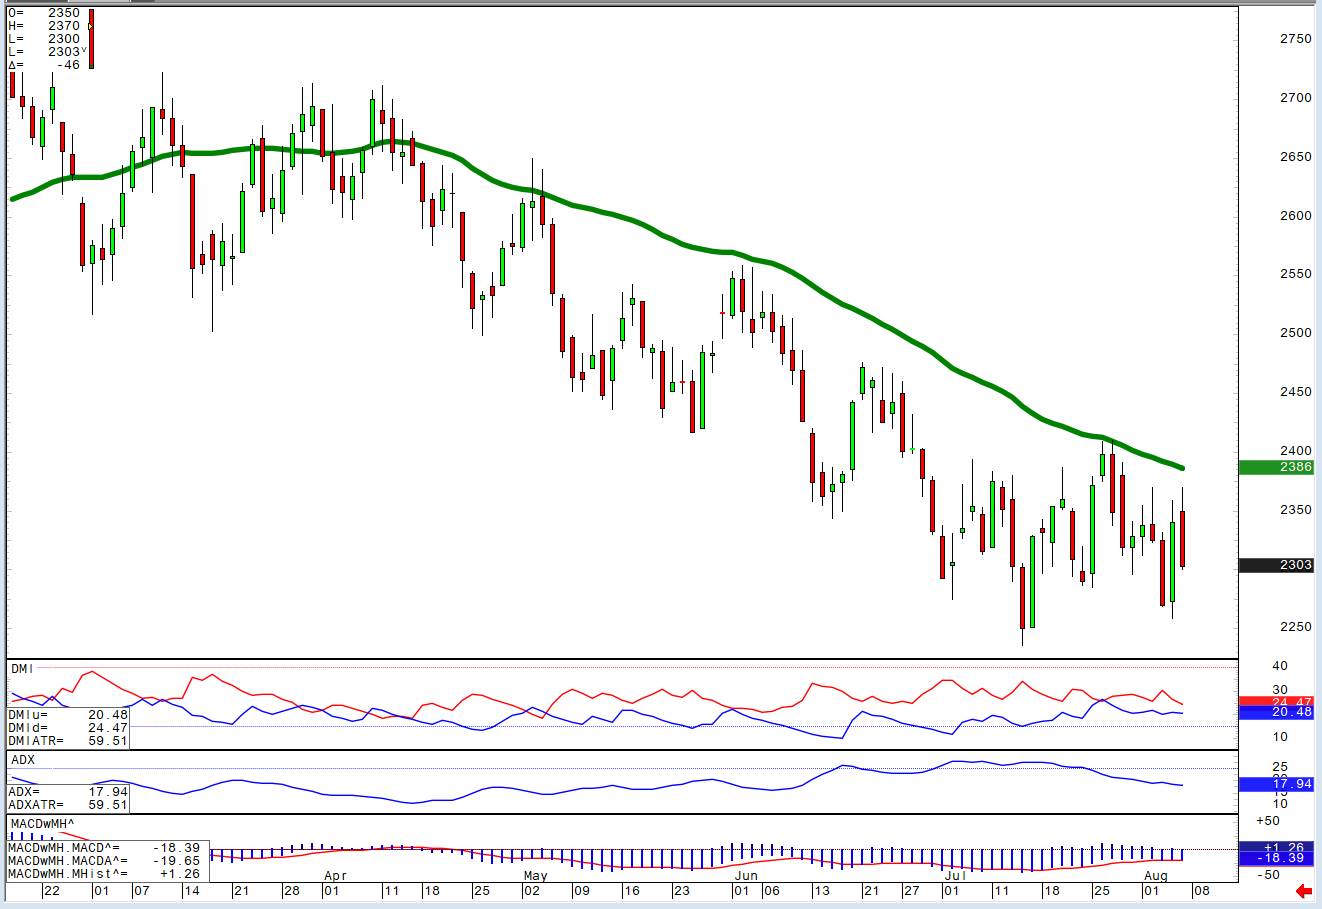Click the -50 label on the MACD scale
This screenshot has width=1322, height=909.
[x=1268, y=875]
